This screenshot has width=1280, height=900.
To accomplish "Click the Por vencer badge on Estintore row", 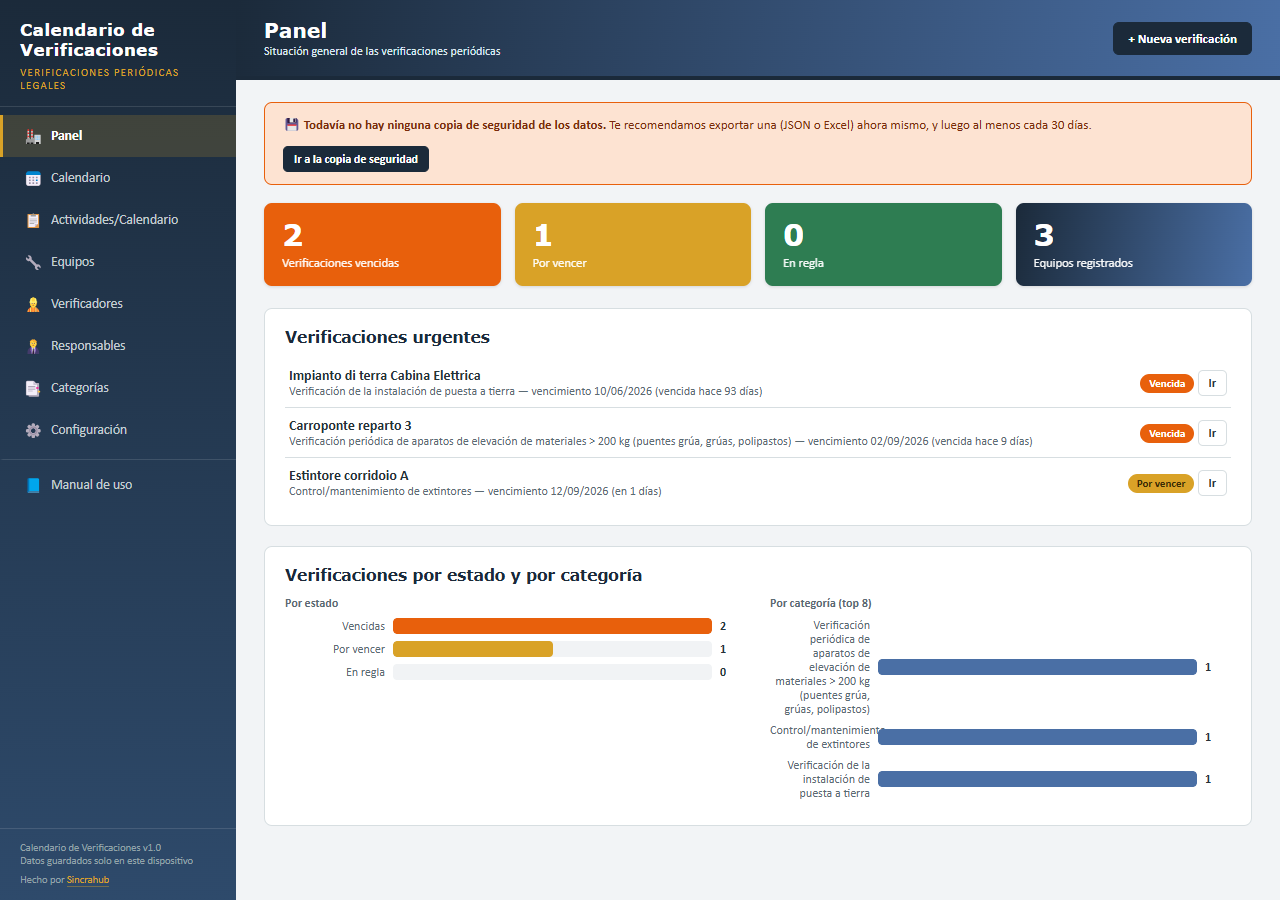I will point(1161,483).
